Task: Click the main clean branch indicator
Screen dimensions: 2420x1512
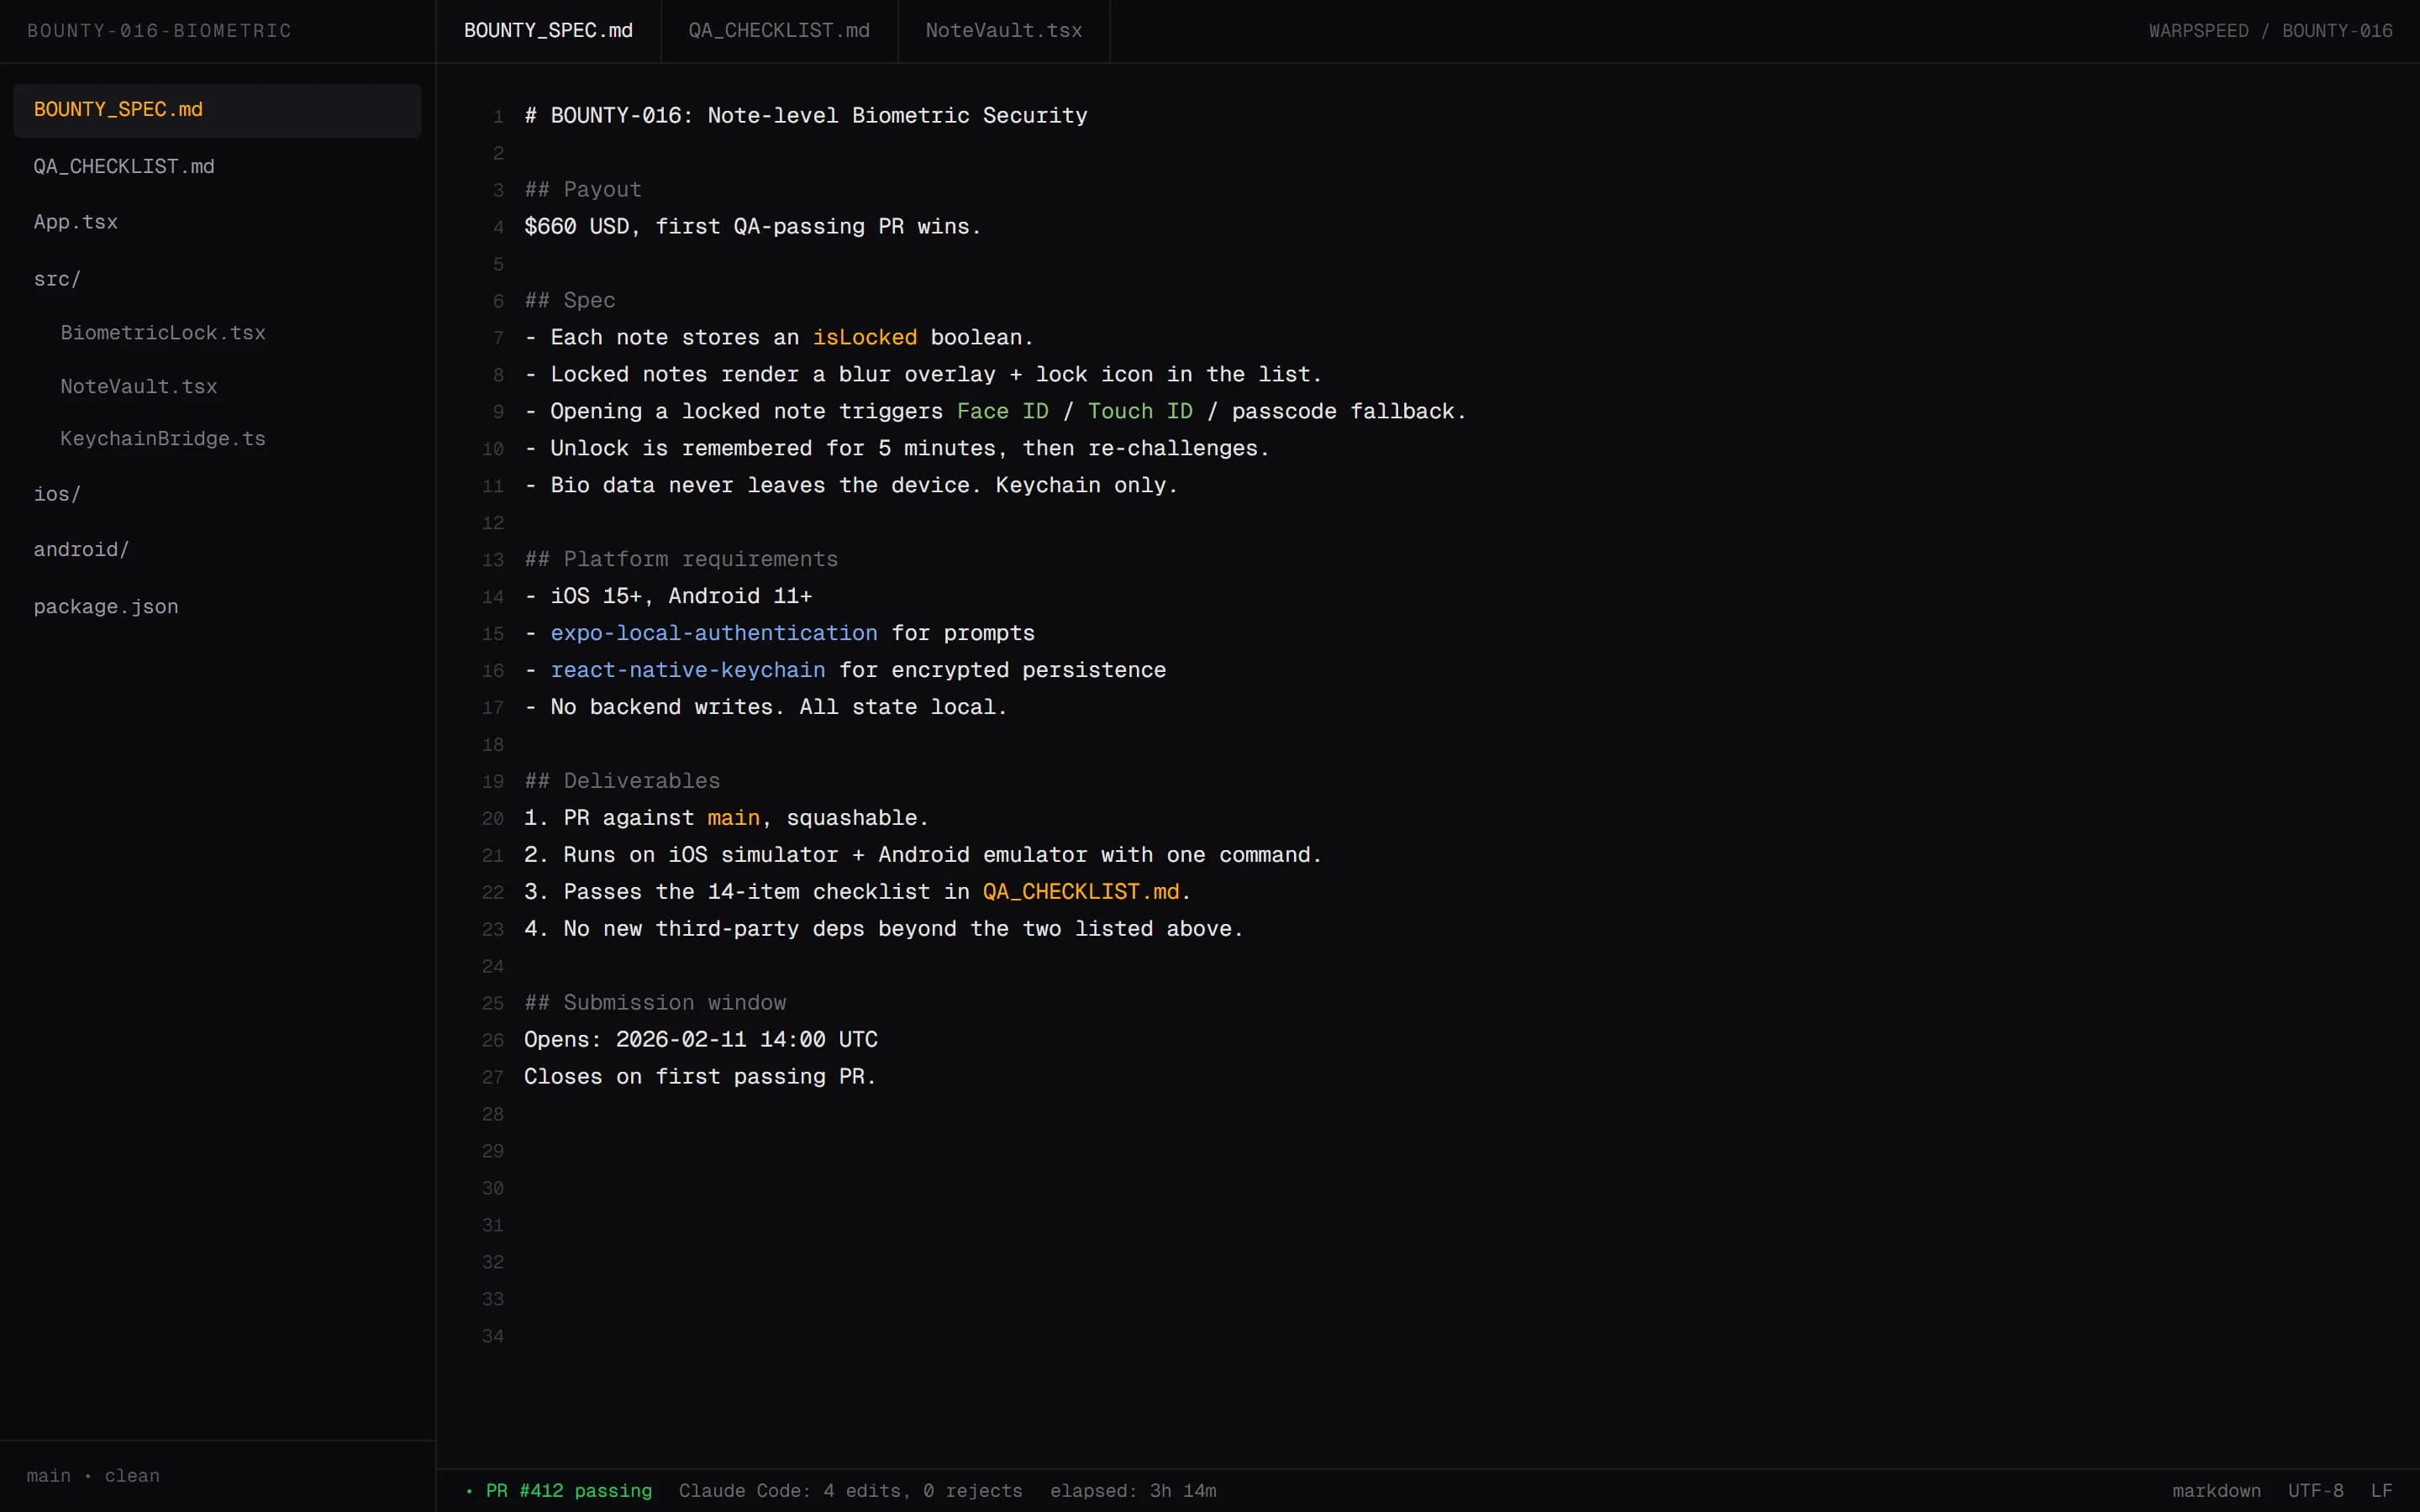Action: [x=93, y=1475]
